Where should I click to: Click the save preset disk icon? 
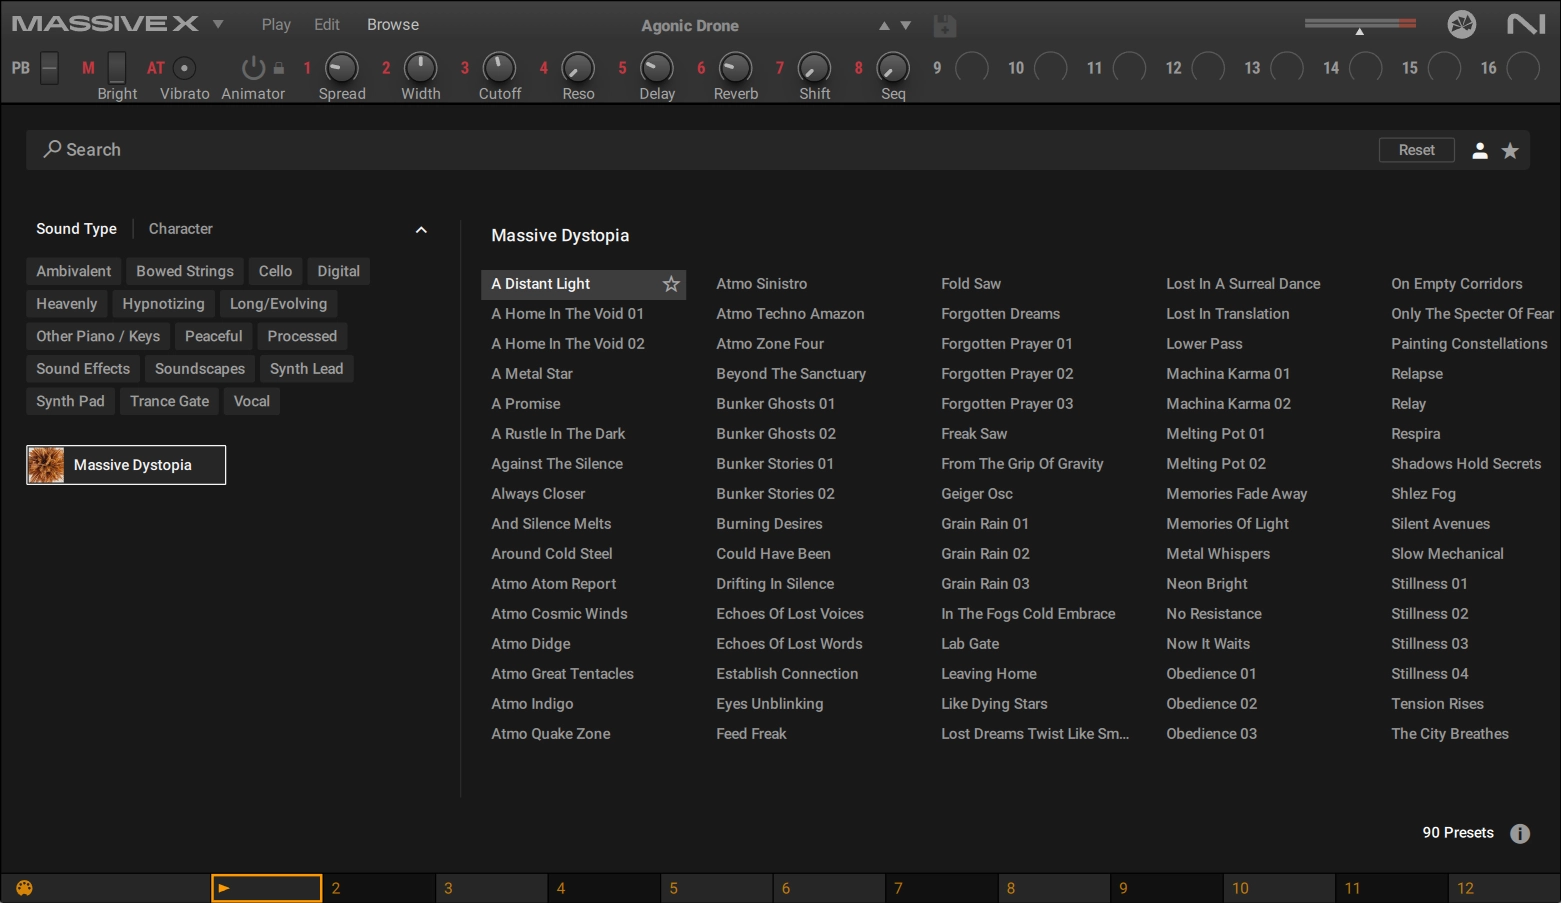click(944, 25)
